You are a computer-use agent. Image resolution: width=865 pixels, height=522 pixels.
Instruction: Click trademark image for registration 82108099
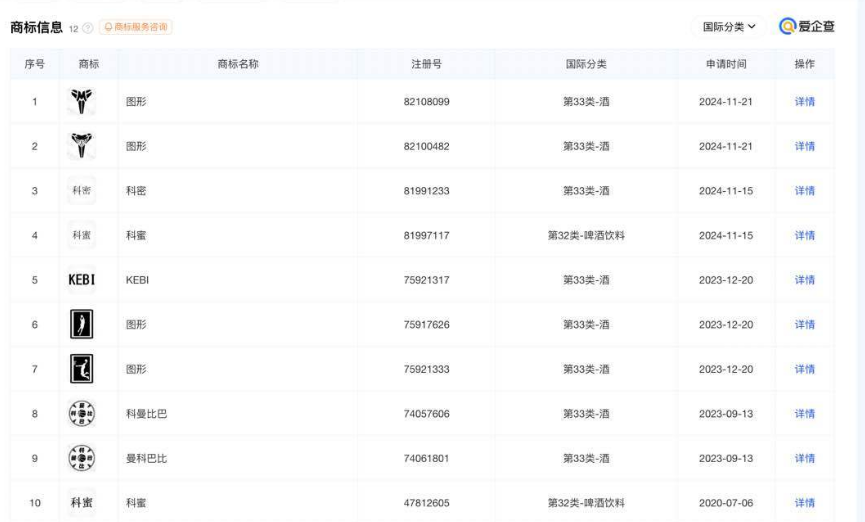pos(82,102)
